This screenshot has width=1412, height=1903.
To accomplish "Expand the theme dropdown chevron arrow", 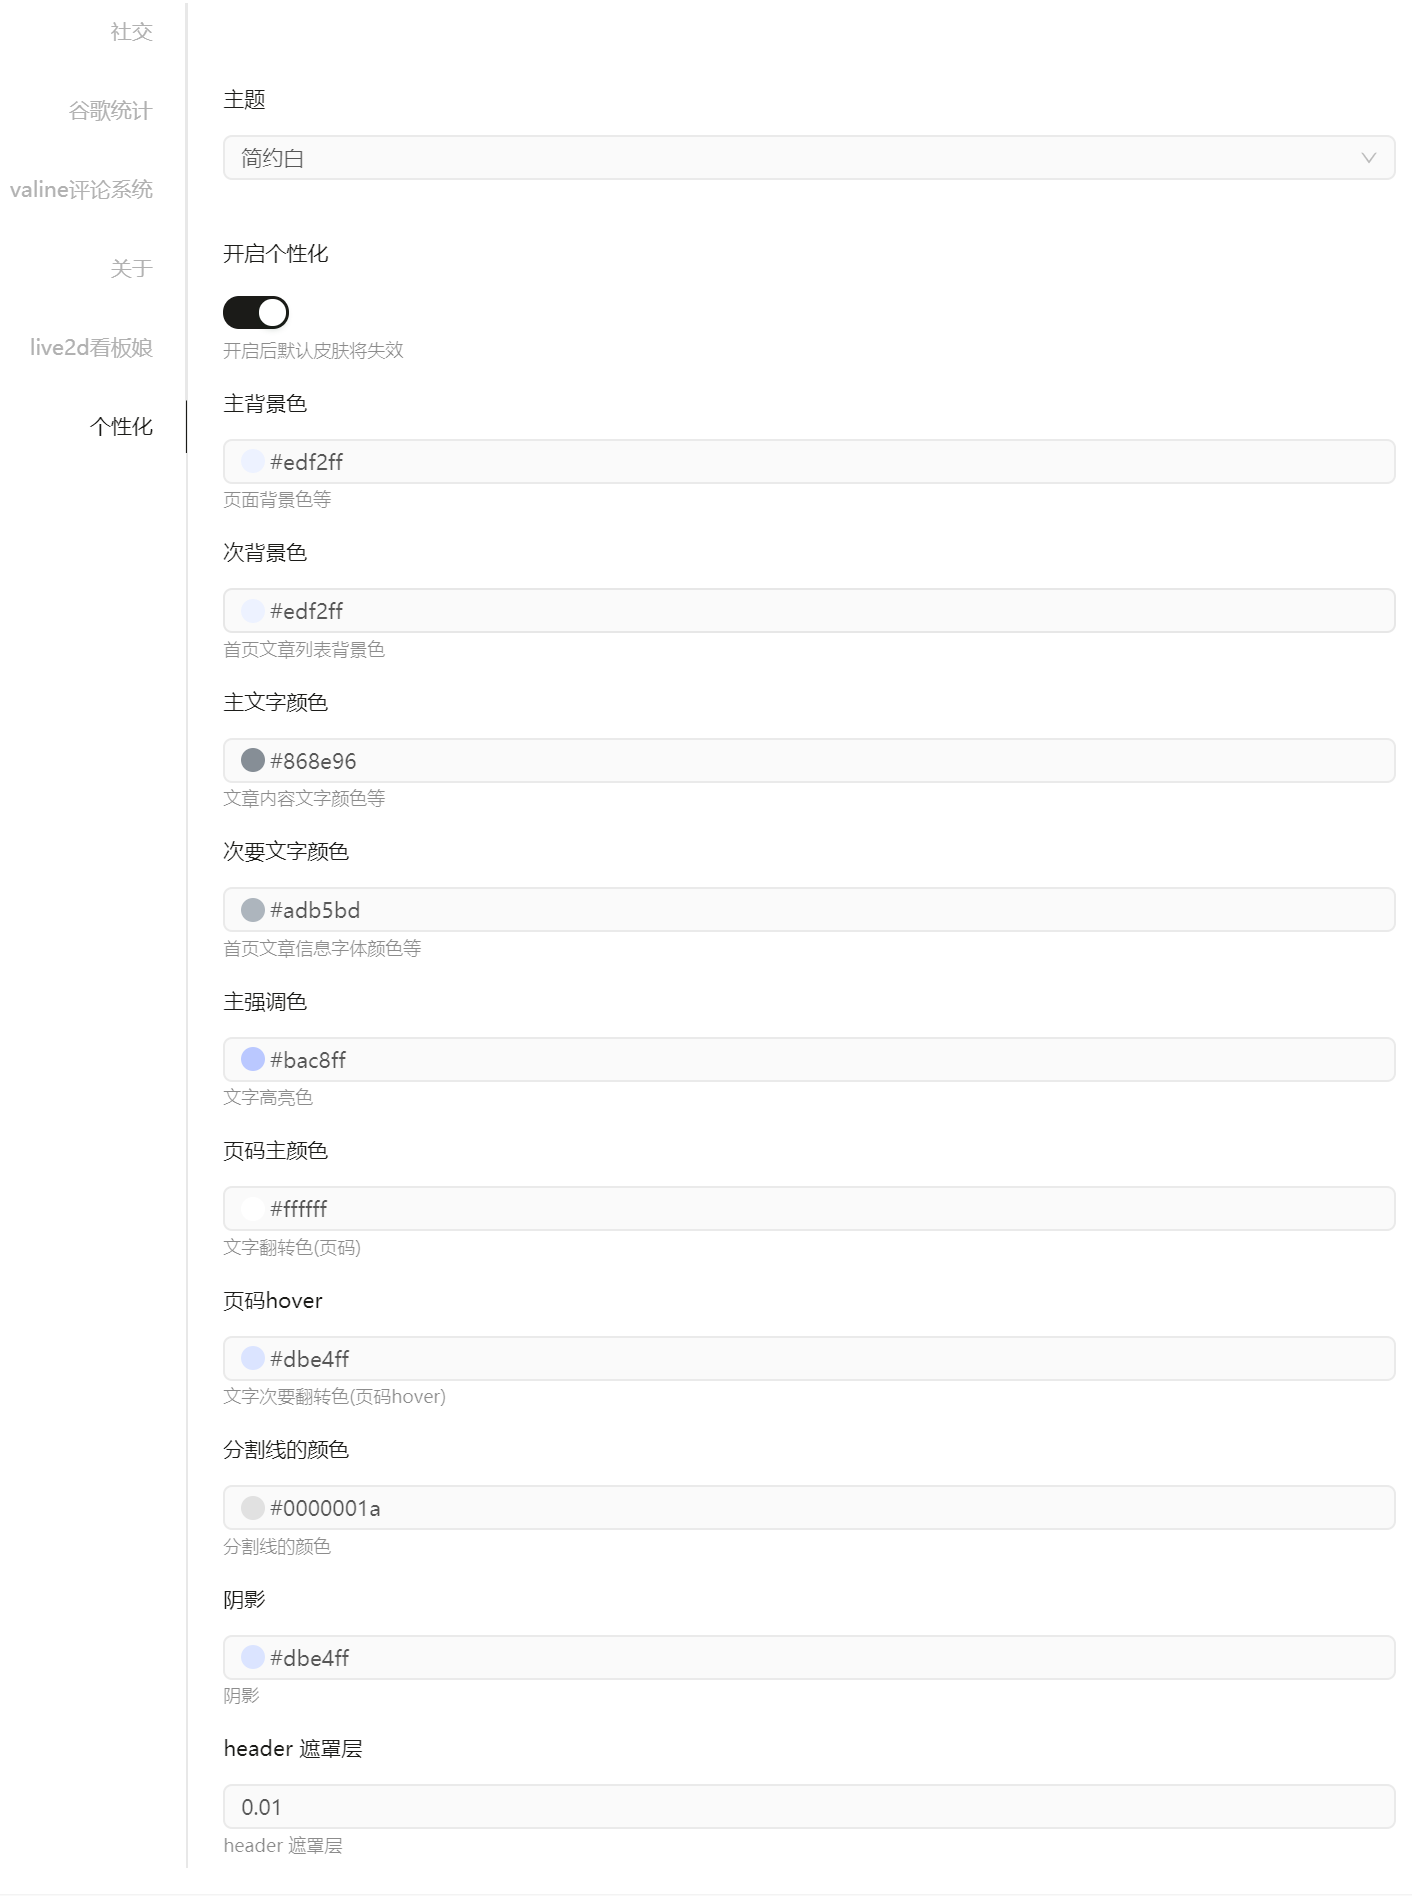I will [1368, 158].
